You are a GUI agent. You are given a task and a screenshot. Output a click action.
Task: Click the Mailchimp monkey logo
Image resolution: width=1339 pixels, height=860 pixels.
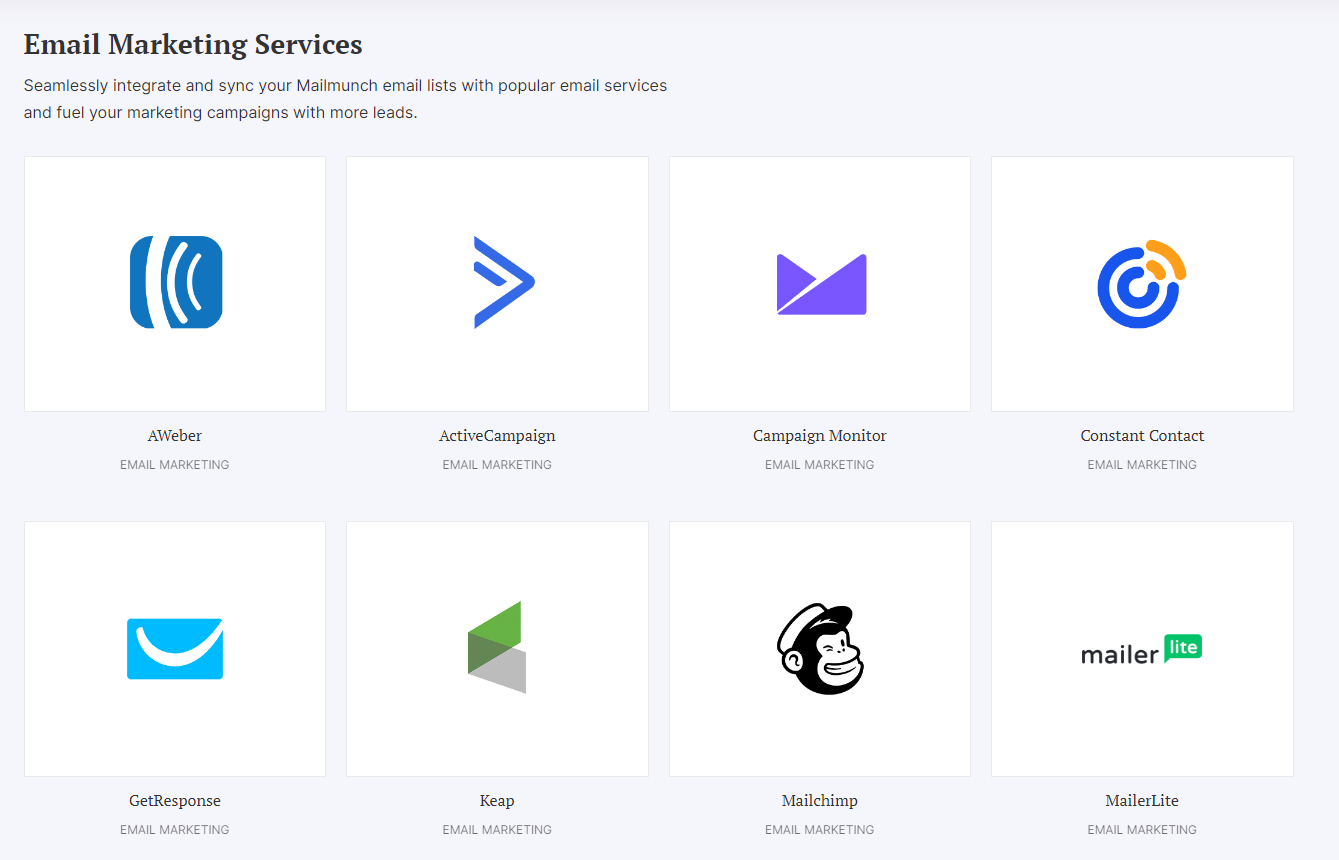(820, 648)
